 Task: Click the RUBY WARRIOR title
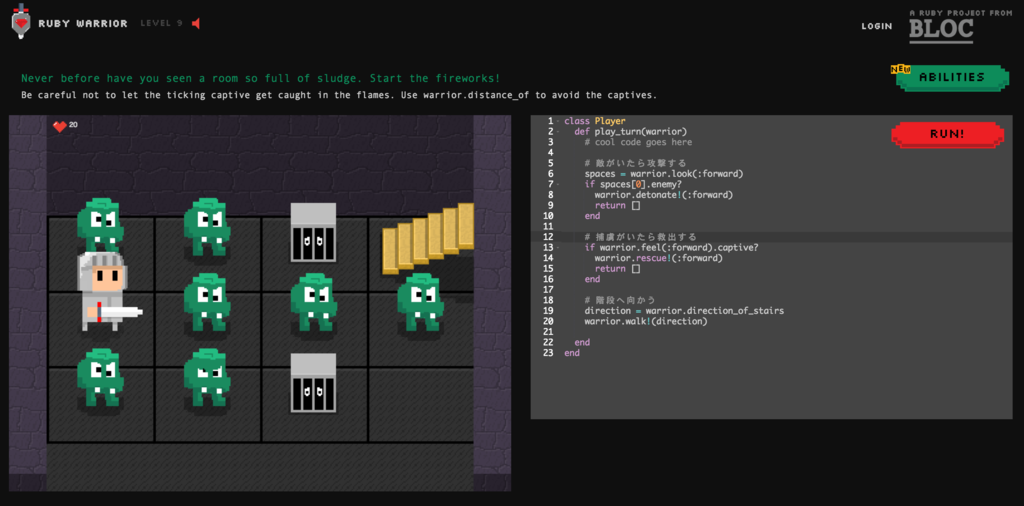click(83, 24)
